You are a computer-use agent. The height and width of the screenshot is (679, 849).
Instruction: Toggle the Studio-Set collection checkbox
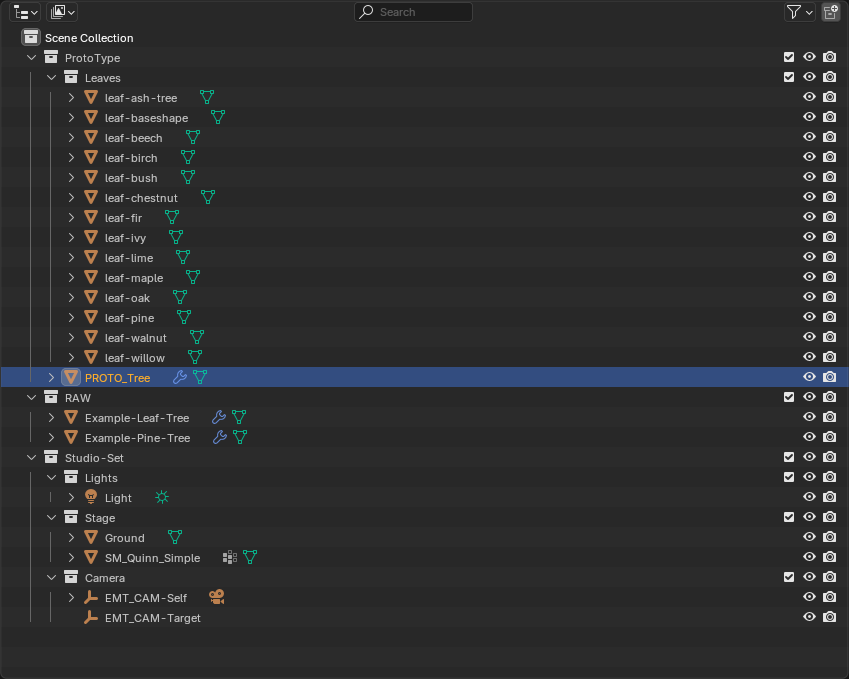(789, 457)
